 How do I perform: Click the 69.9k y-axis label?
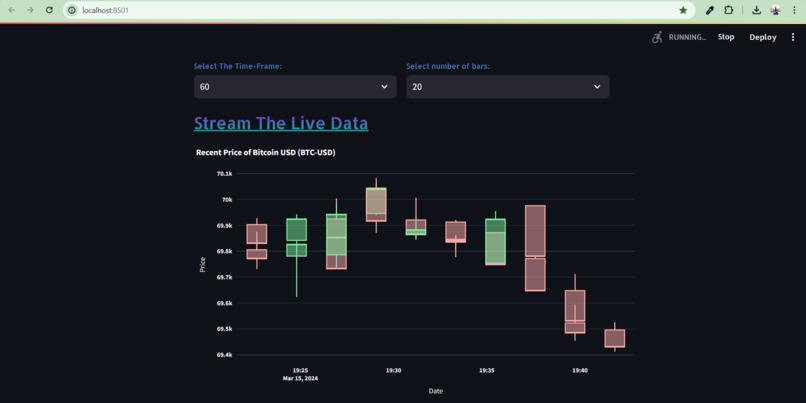(225, 226)
